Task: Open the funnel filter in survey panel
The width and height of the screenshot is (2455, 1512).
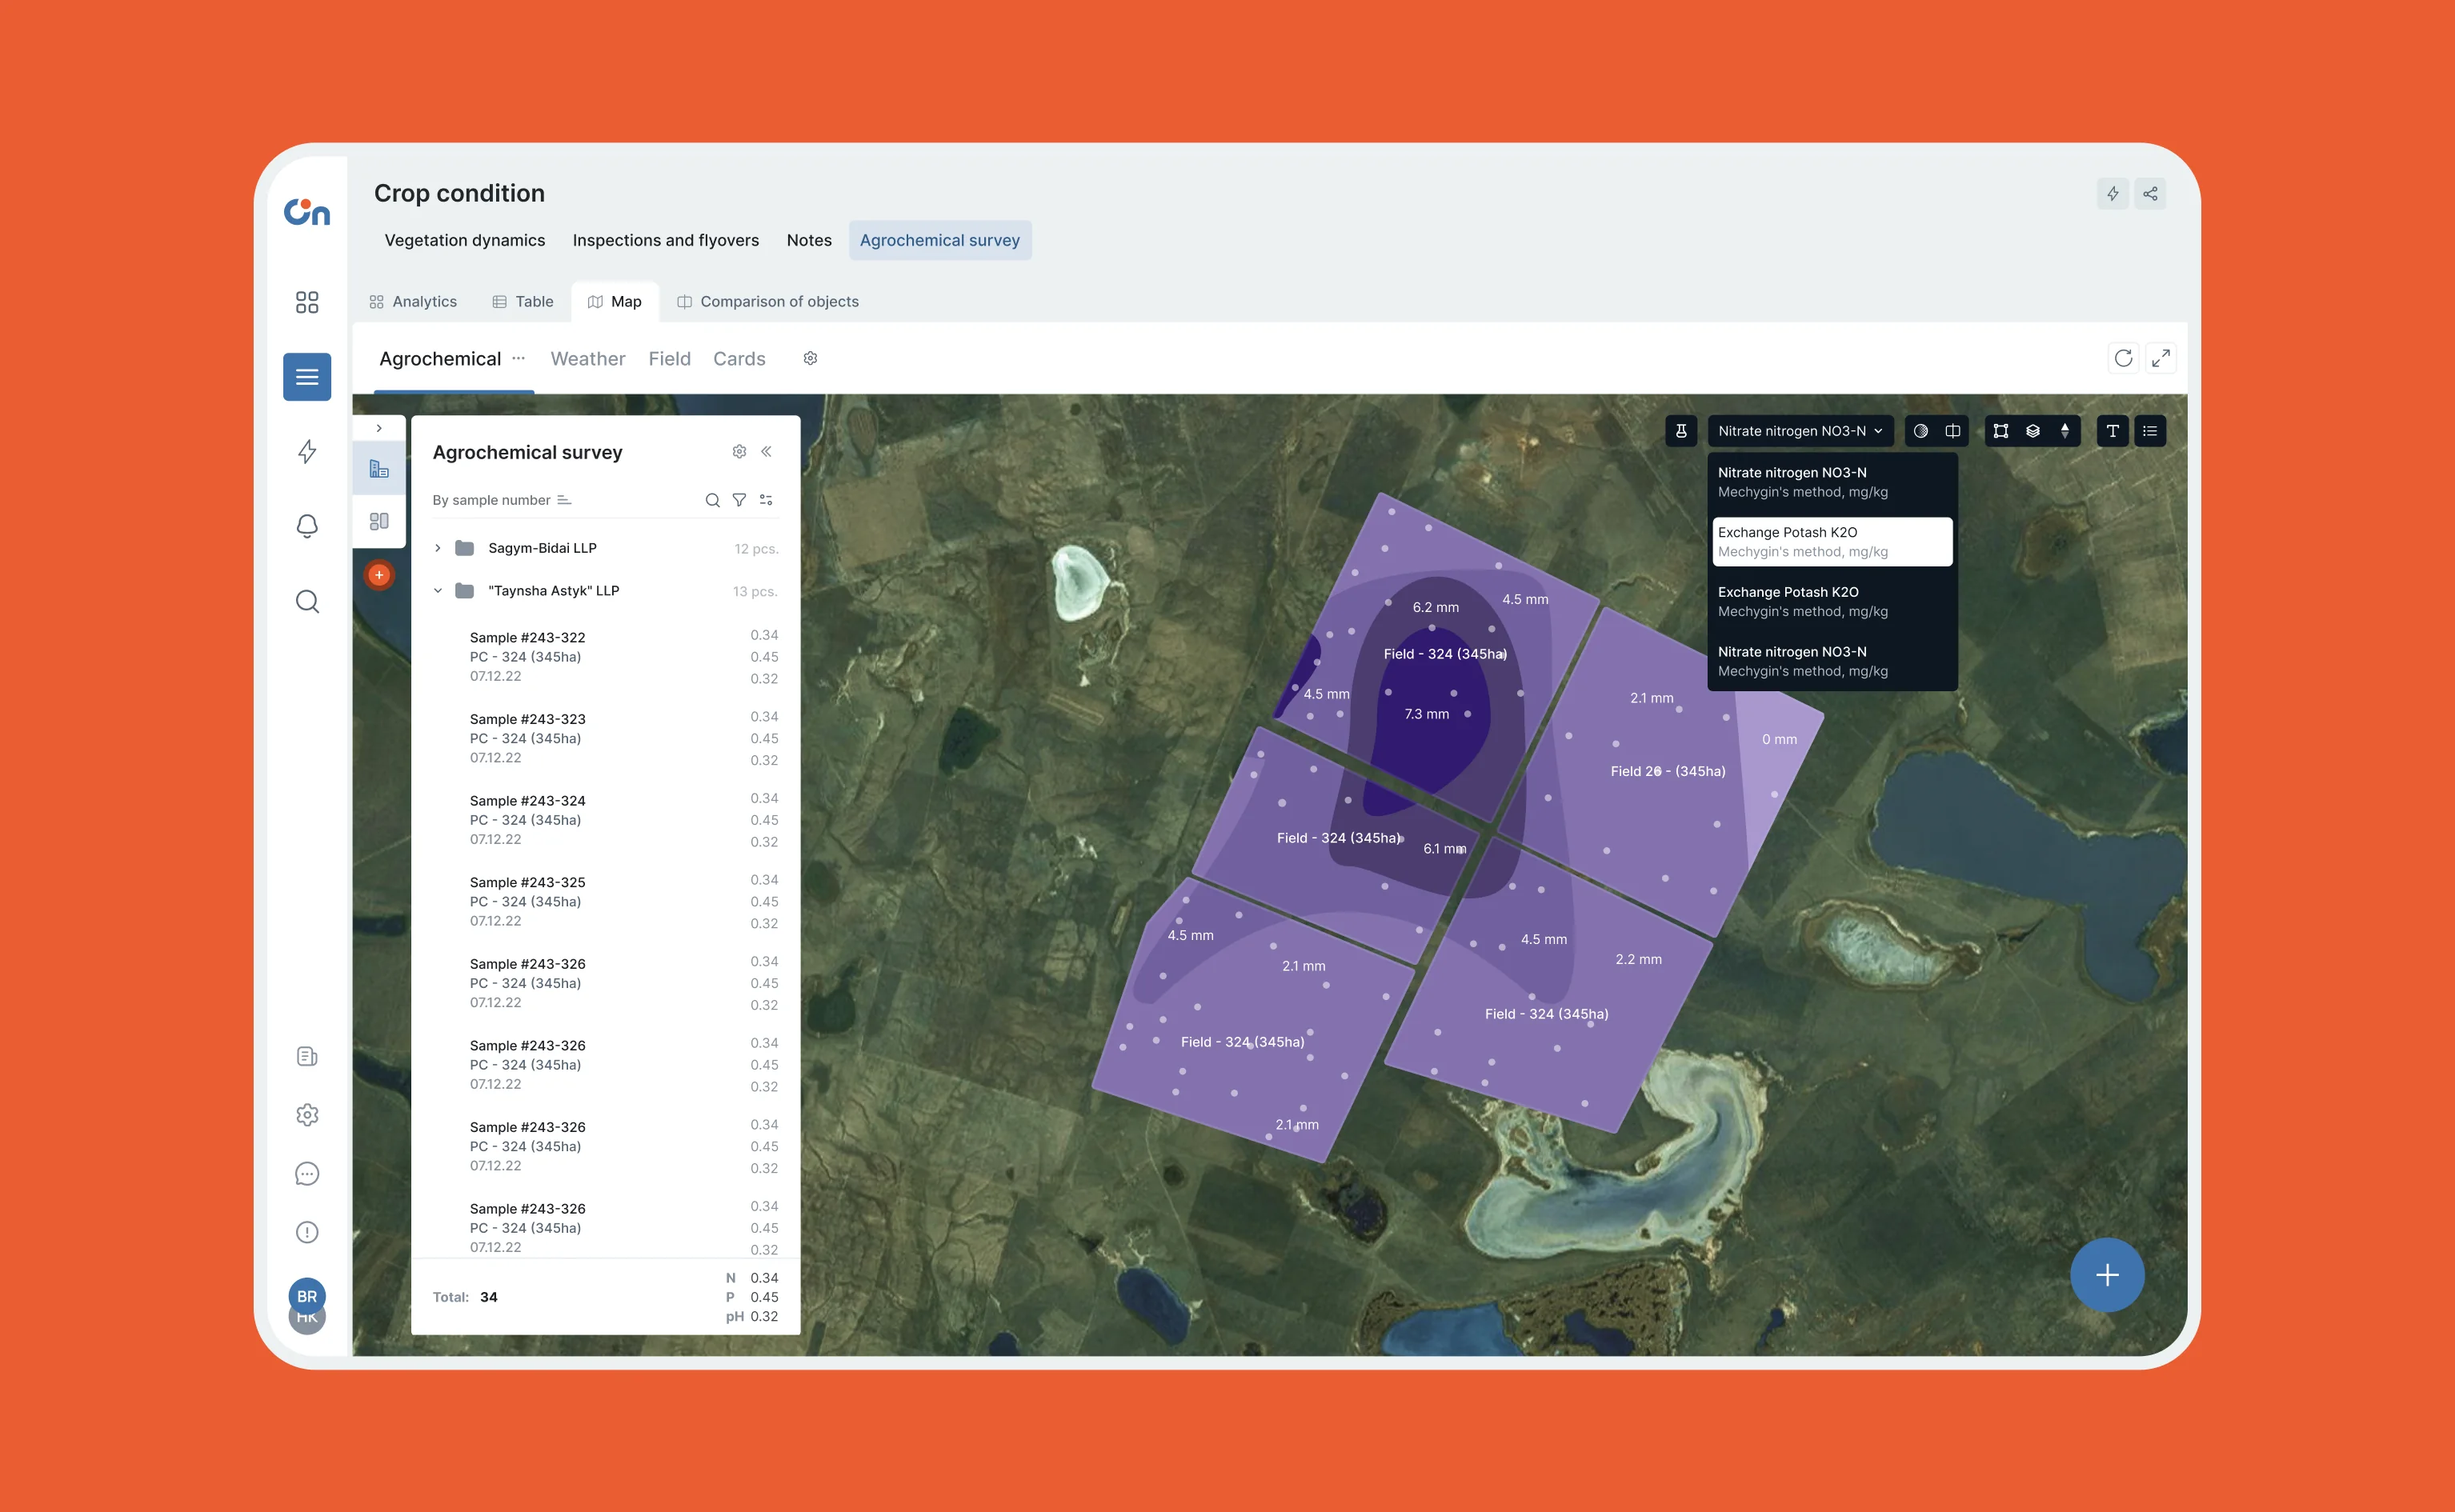Action: pyautogui.click(x=739, y=500)
